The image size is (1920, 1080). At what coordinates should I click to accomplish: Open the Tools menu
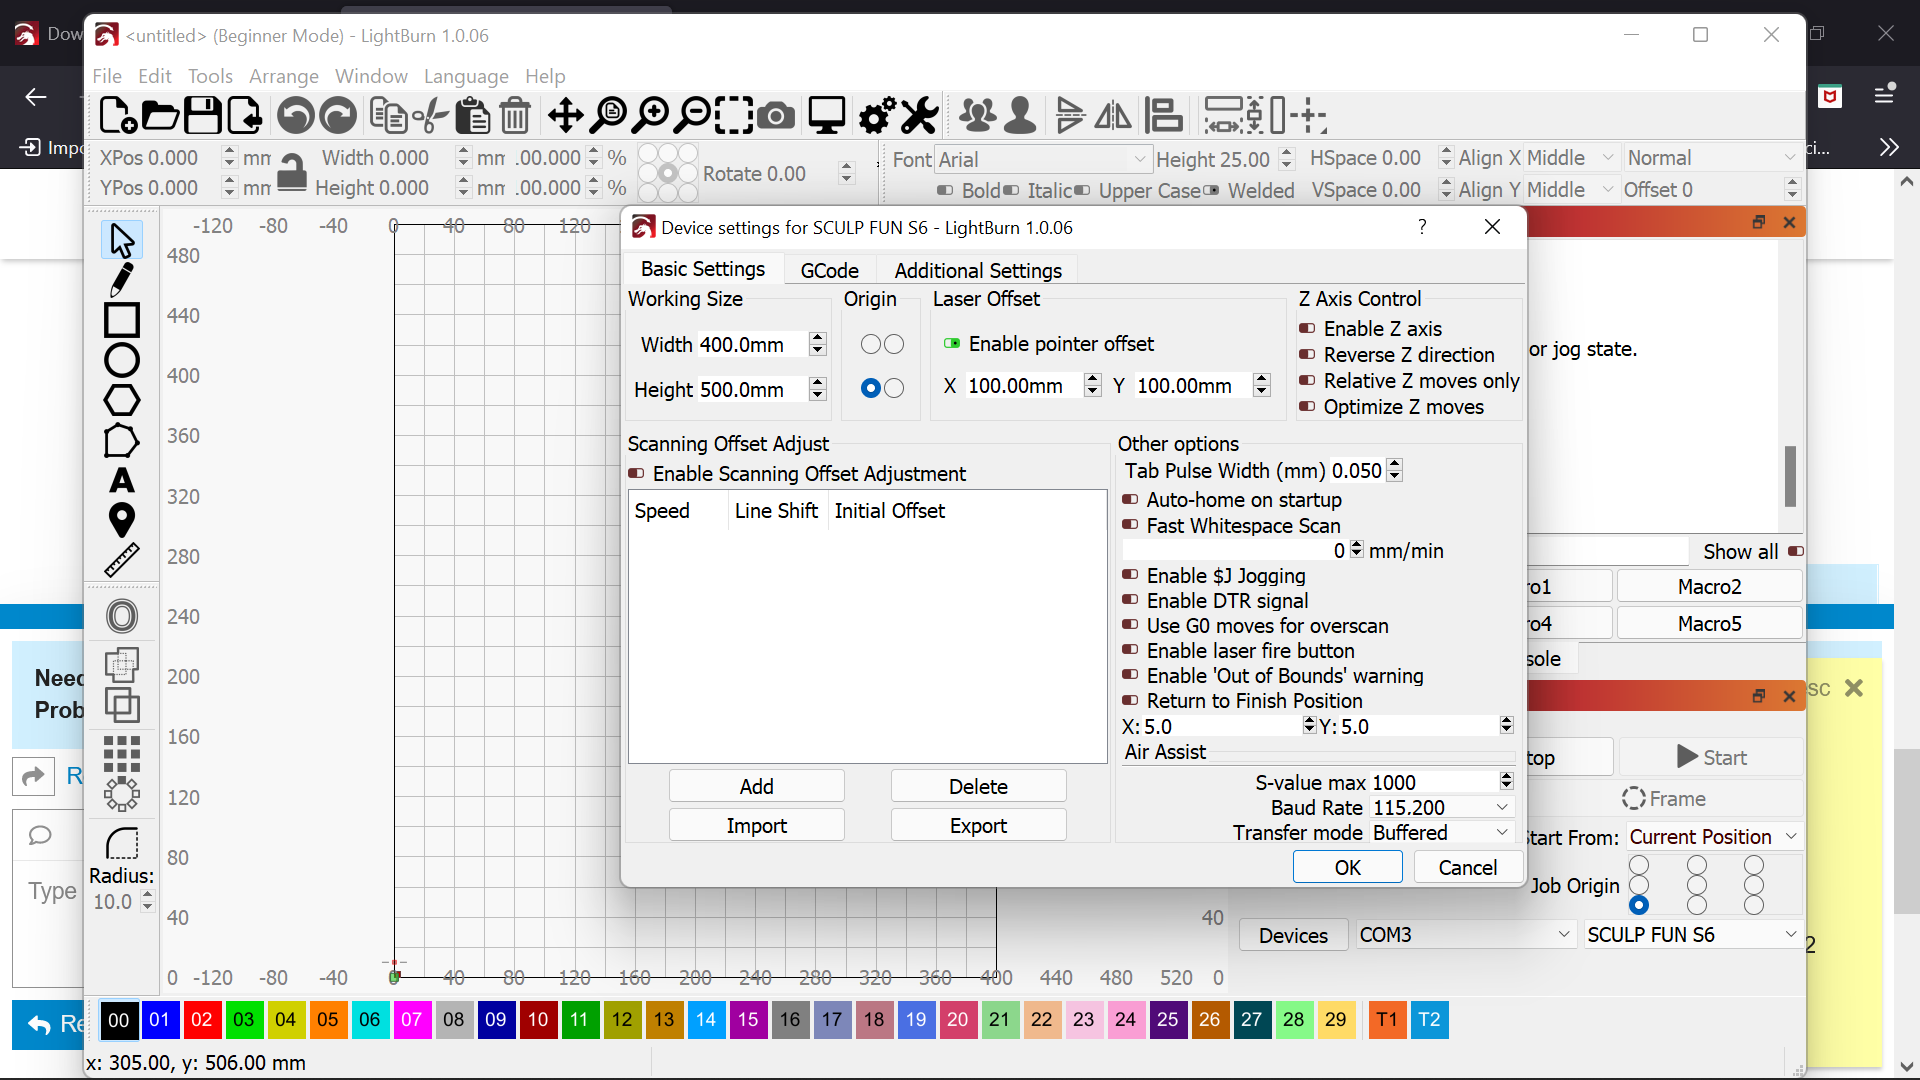tap(210, 76)
